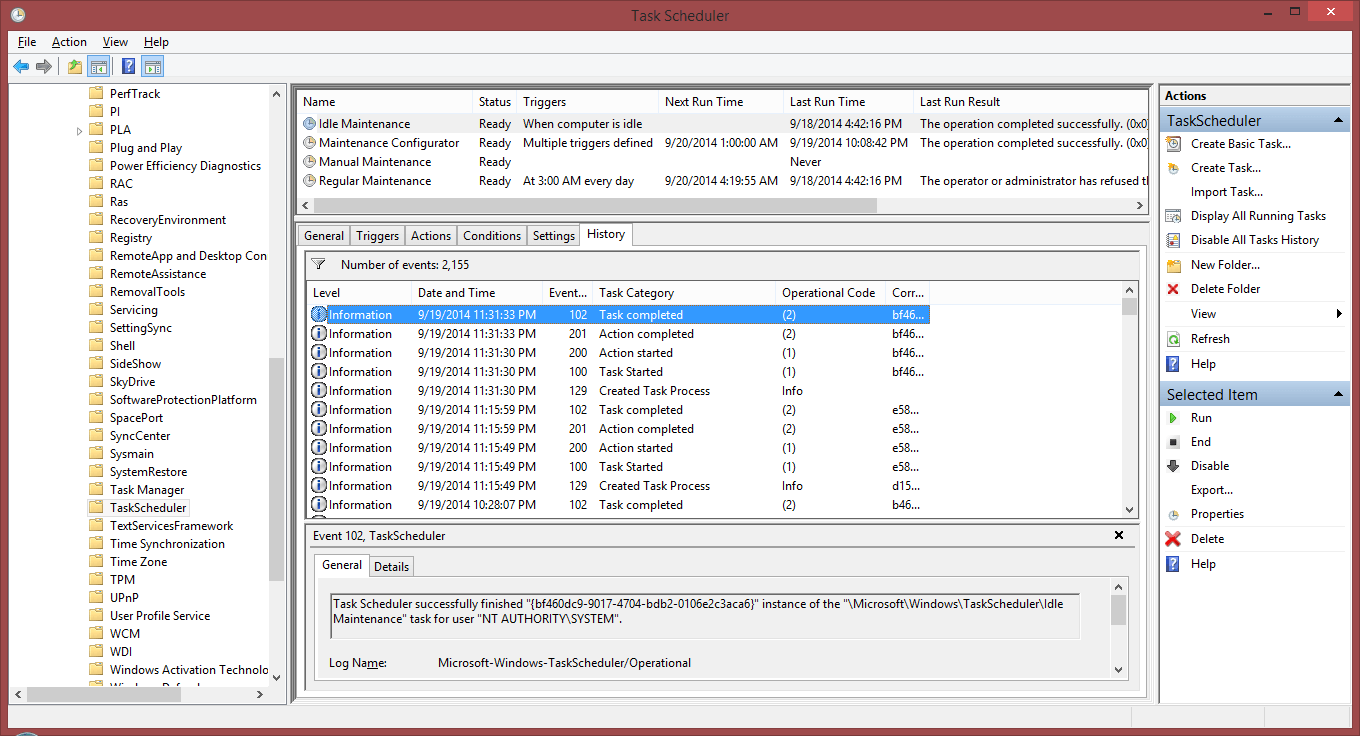The height and width of the screenshot is (736, 1360).
Task: Select the Time Synchronization folder
Action: tap(167, 544)
